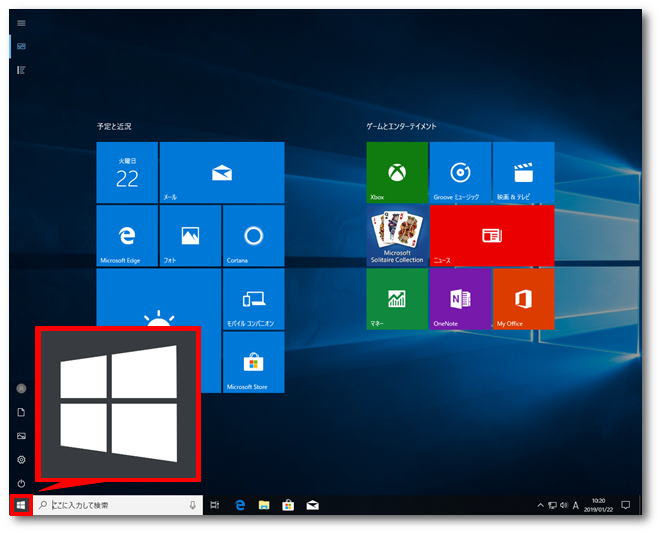Open File Explorer from taskbar
Viewport: 661px width, 534px height.
(x=264, y=505)
